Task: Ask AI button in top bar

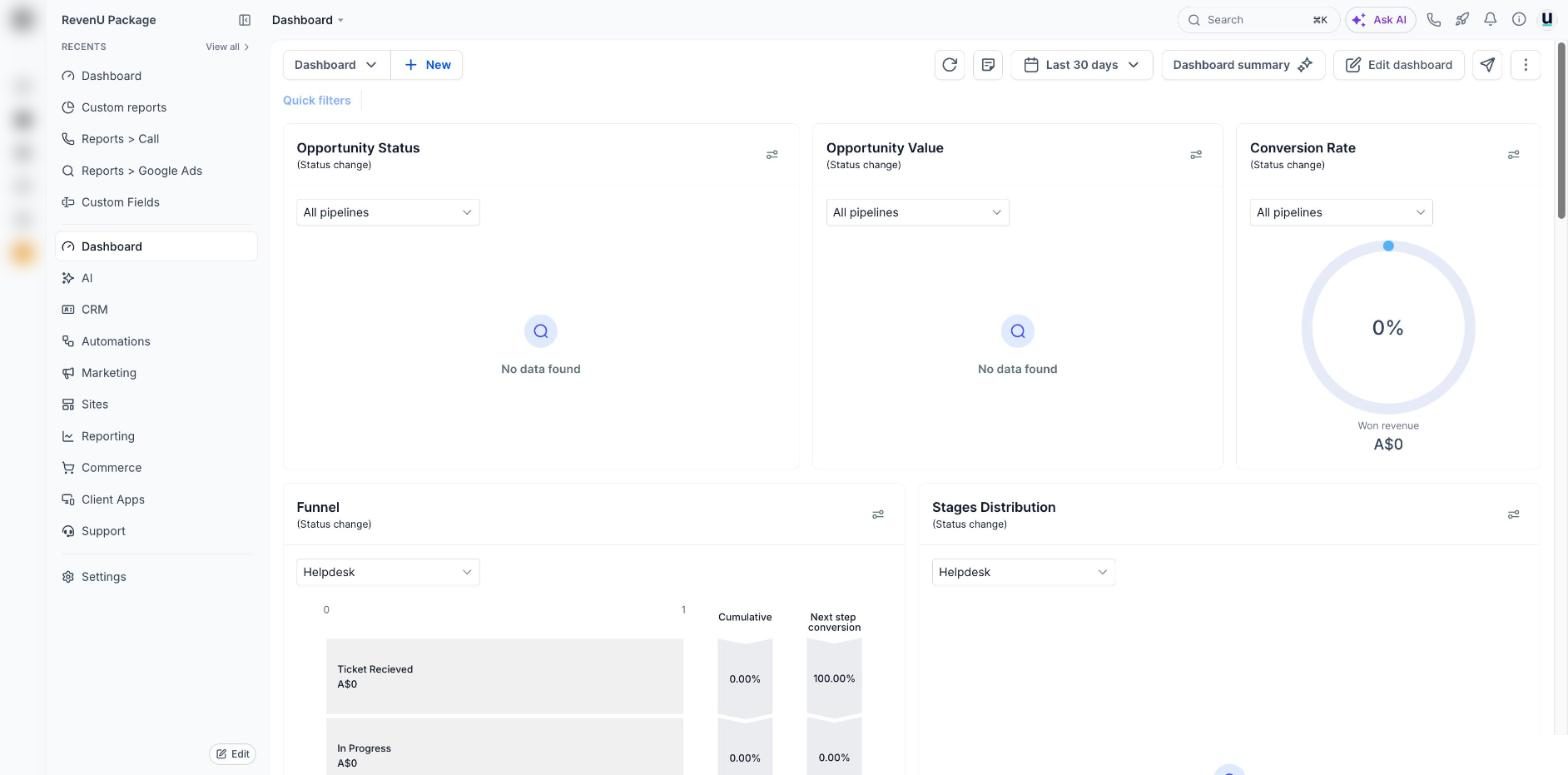Action: pyautogui.click(x=1380, y=20)
